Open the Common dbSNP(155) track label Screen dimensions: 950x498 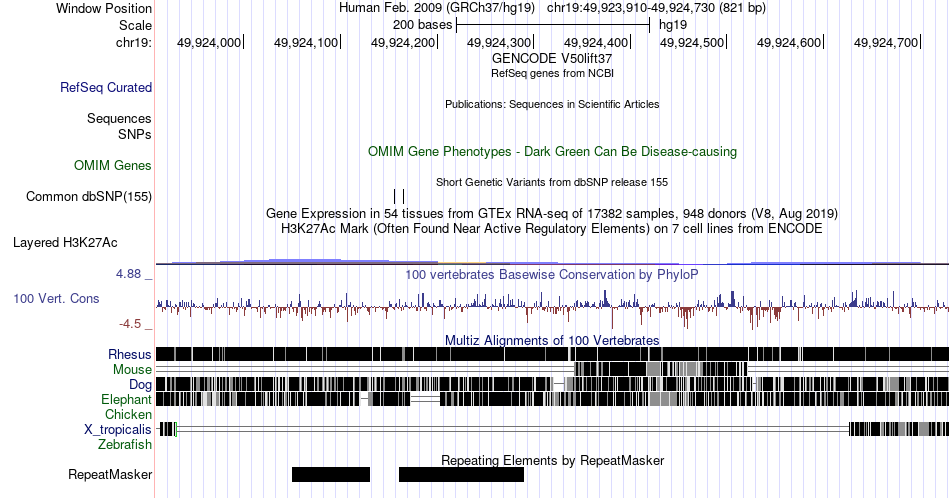(x=89, y=196)
